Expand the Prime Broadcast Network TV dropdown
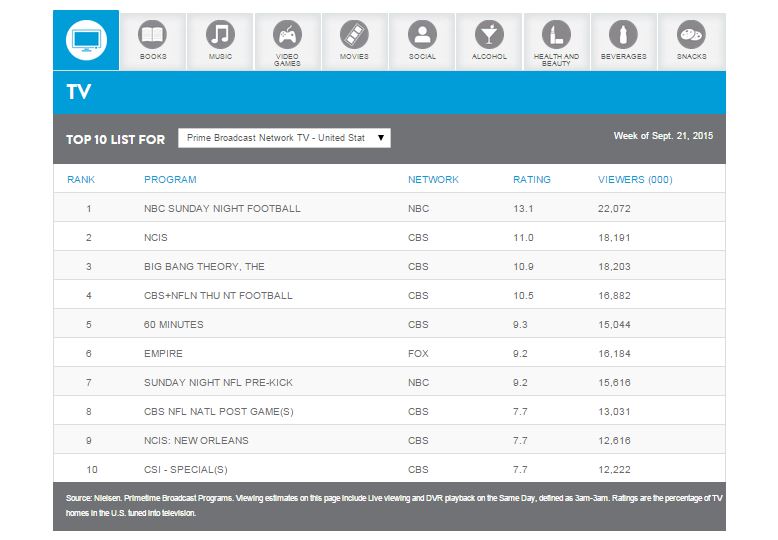The width and height of the screenshot is (778, 540). coord(284,138)
